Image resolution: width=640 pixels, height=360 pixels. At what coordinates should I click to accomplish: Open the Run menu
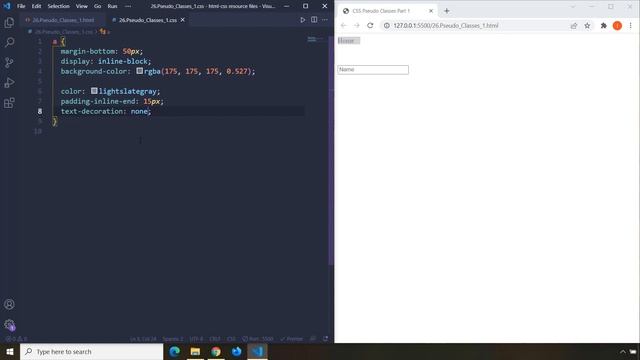[x=112, y=6]
